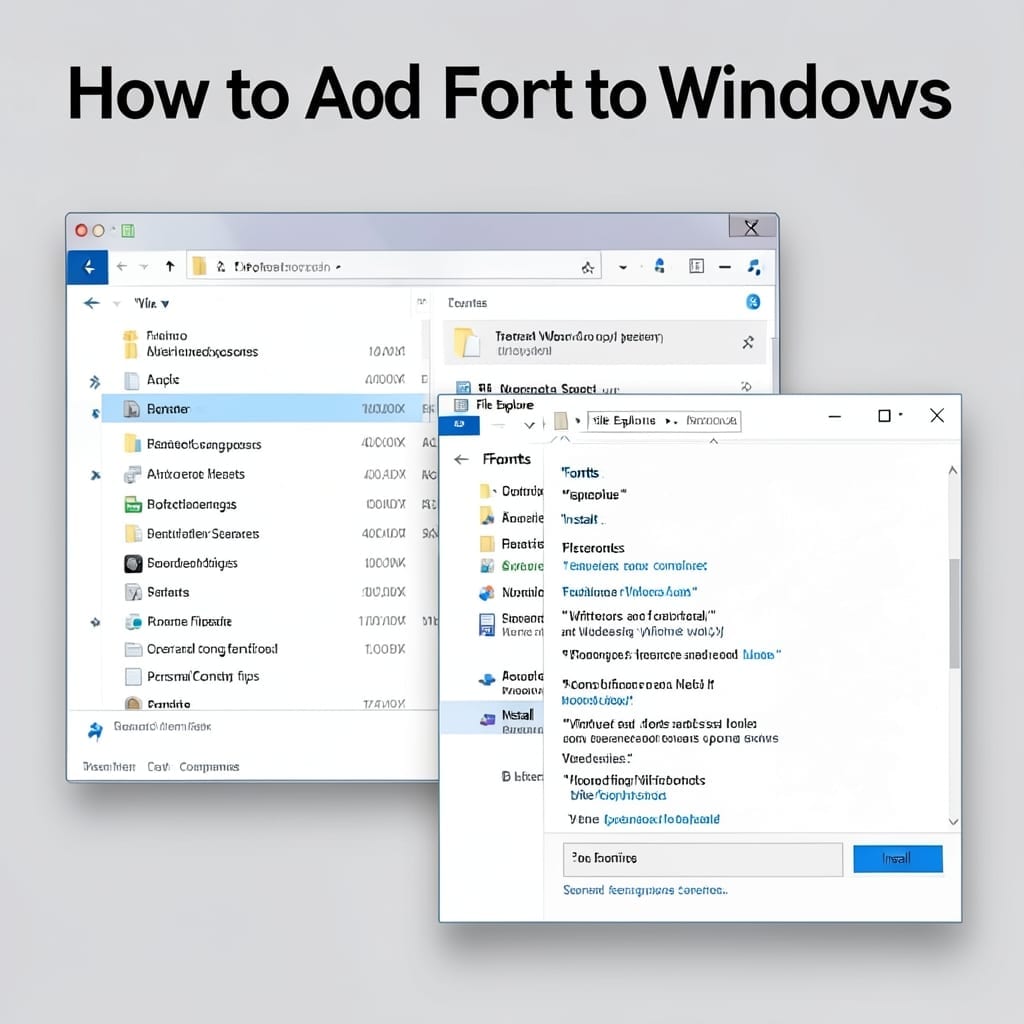Open the blue link under Fleteronlss heading

635,566
